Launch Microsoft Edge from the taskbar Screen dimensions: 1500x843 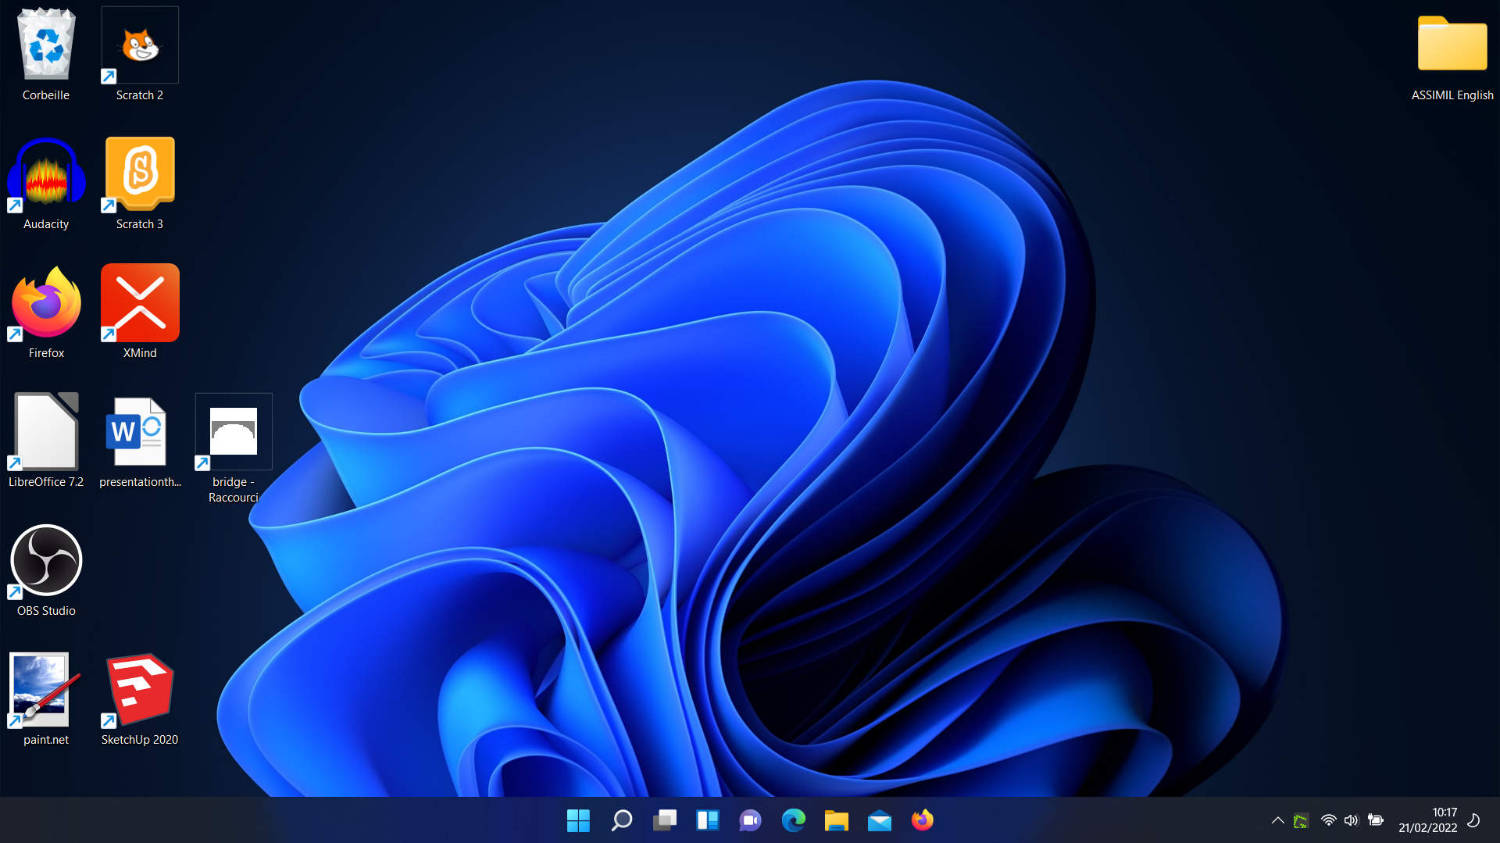[793, 820]
